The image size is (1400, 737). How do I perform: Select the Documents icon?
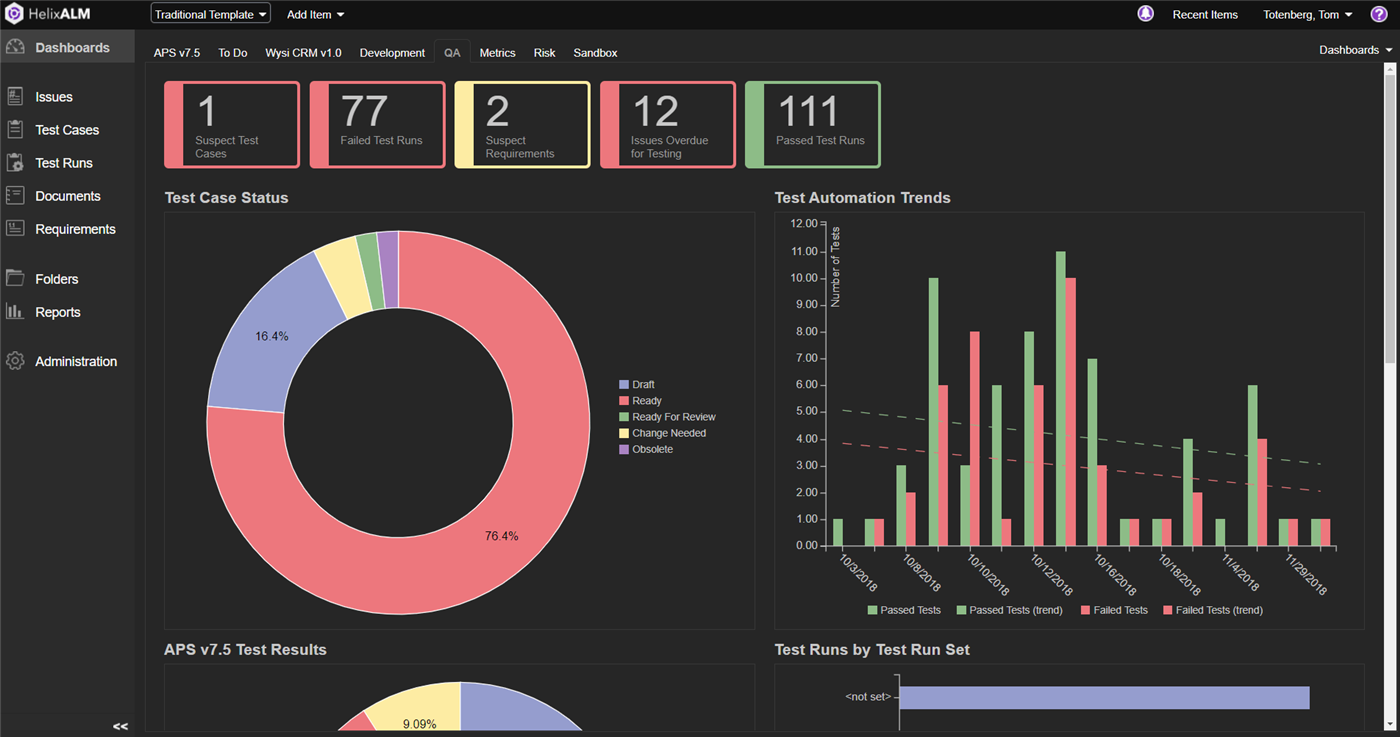click(x=15, y=196)
